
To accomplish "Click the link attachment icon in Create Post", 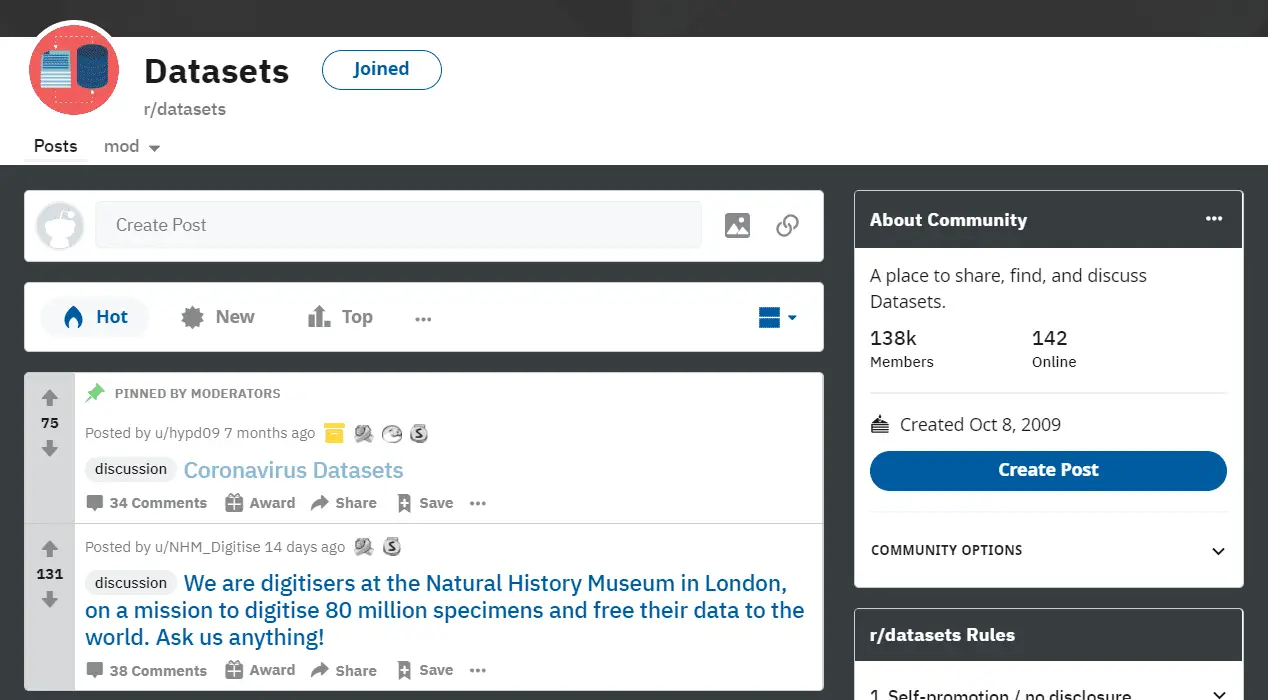I will (x=788, y=226).
